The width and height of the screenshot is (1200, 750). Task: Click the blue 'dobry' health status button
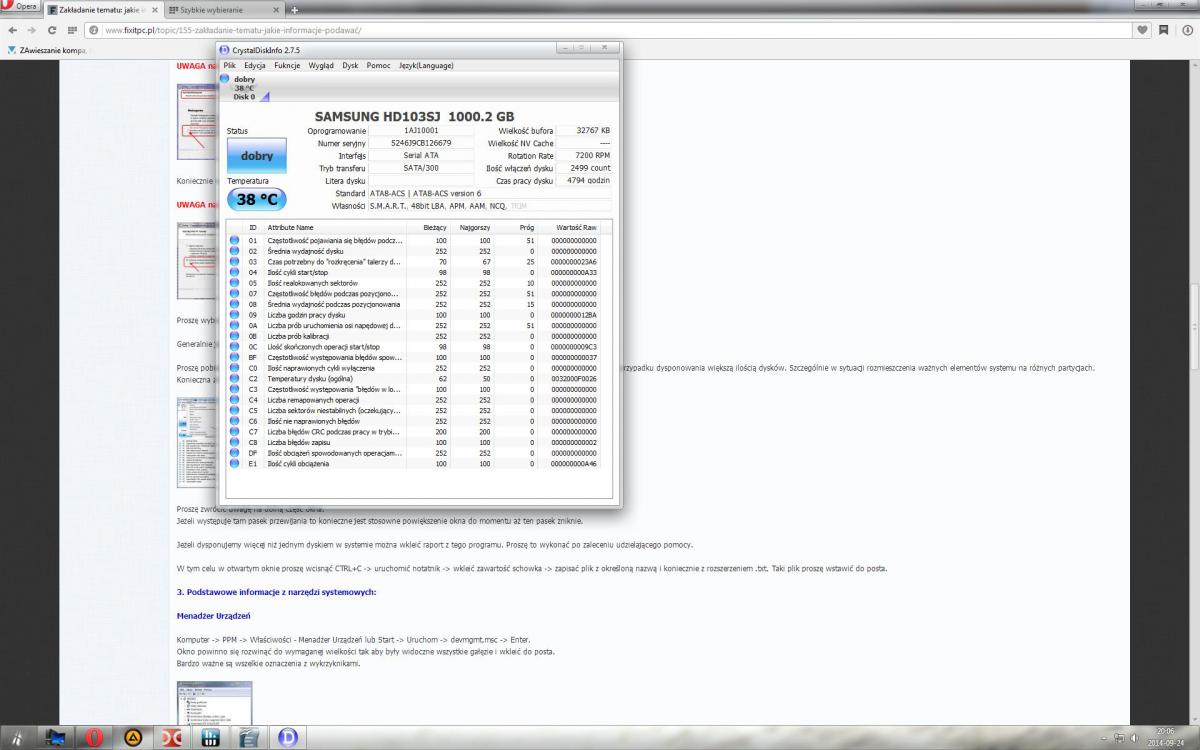[257, 156]
